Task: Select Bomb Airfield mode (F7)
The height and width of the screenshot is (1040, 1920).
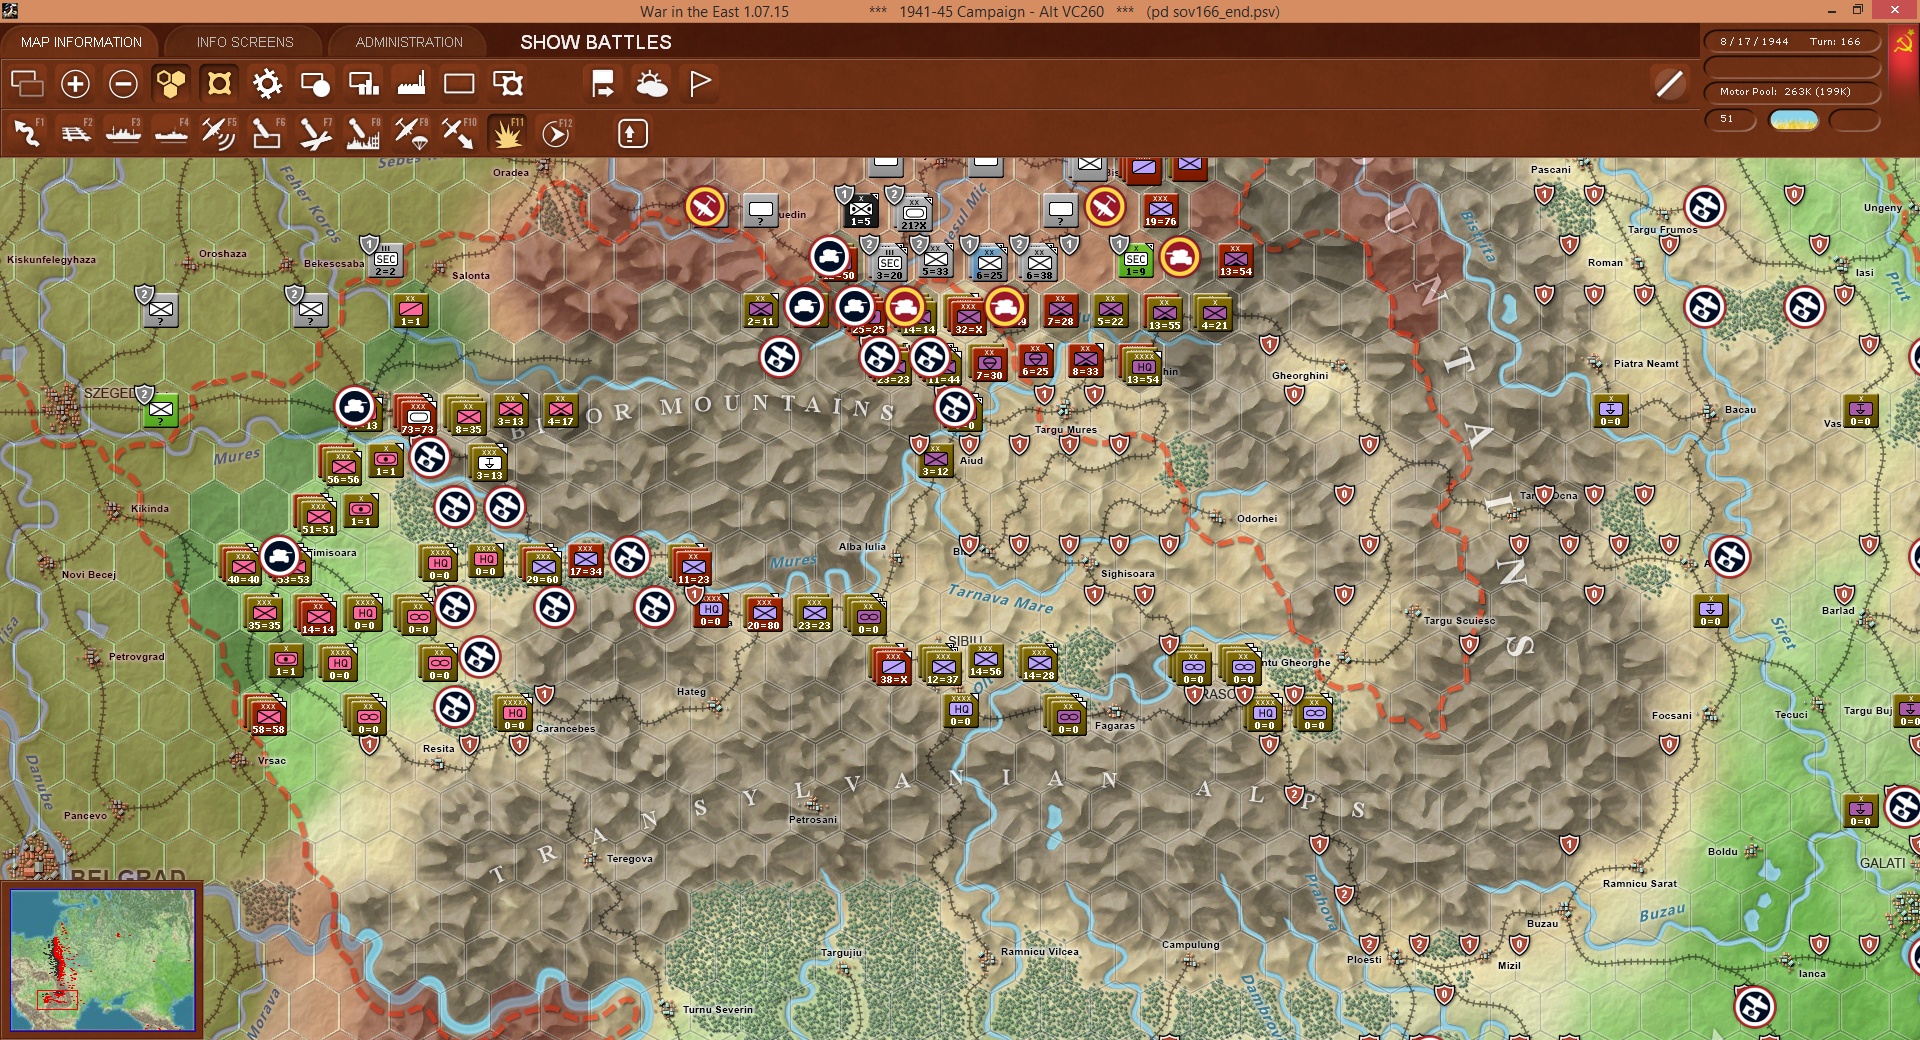Action: [315, 133]
